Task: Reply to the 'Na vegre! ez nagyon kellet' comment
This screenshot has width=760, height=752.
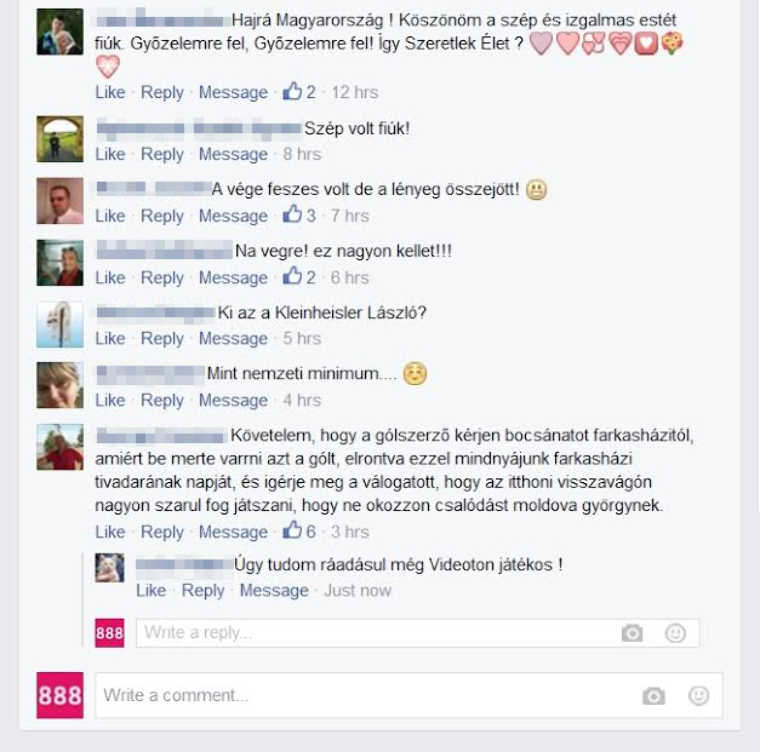Action: click(162, 278)
